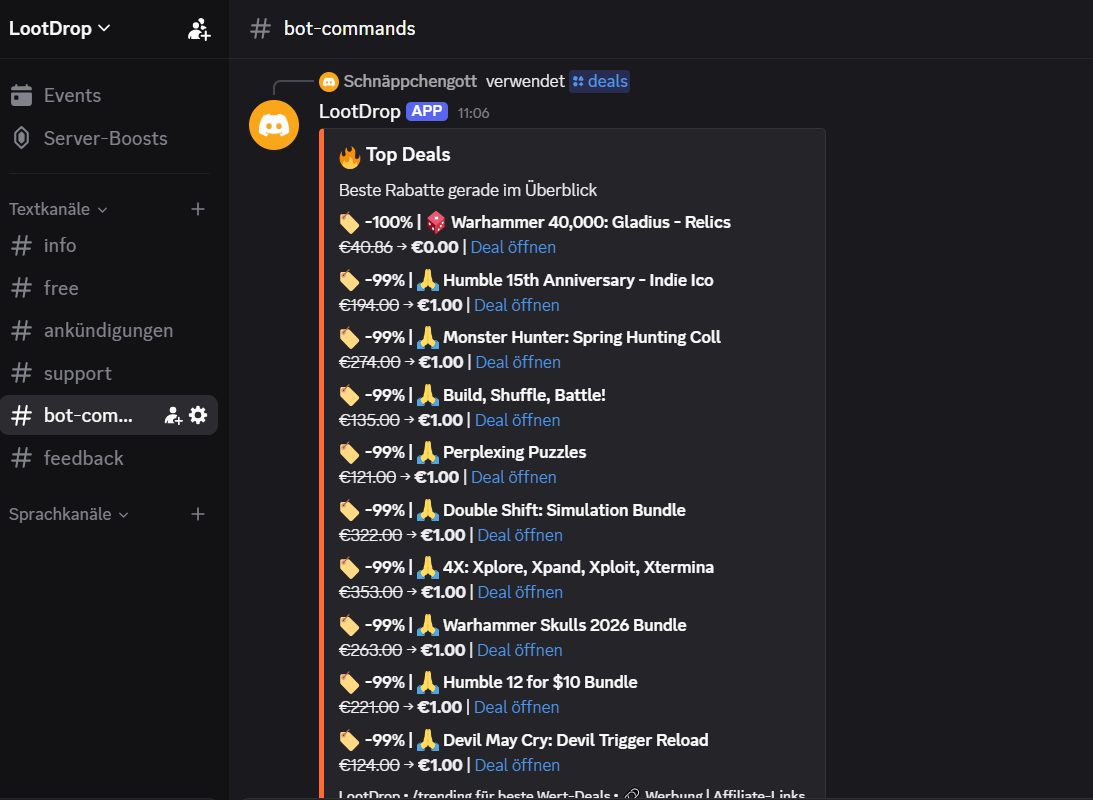Open the support text channel
This screenshot has height=800, width=1093.
(108, 373)
